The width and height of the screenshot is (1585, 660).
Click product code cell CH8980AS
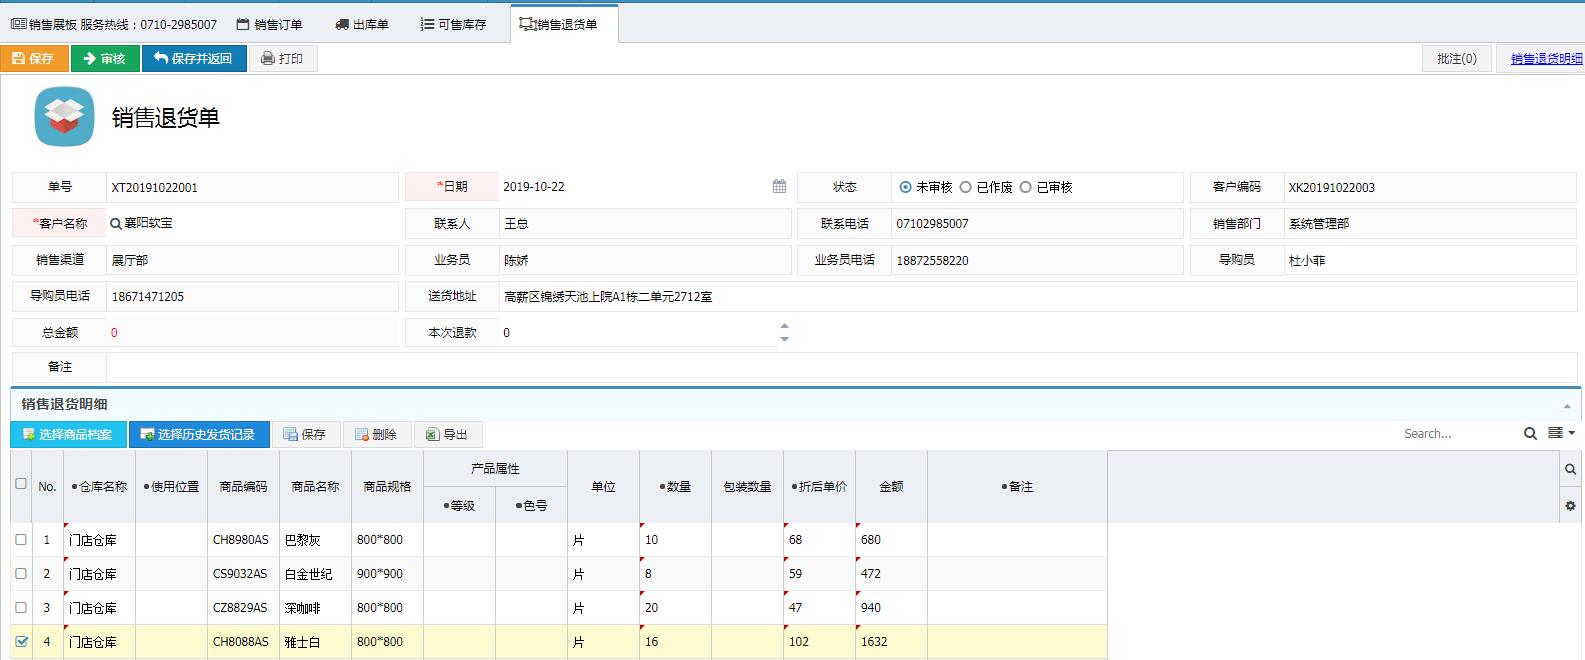click(243, 540)
